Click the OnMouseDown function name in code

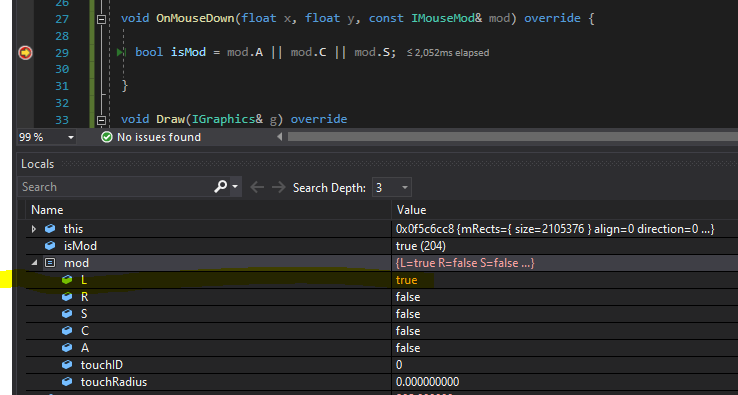click(x=196, y=18)
